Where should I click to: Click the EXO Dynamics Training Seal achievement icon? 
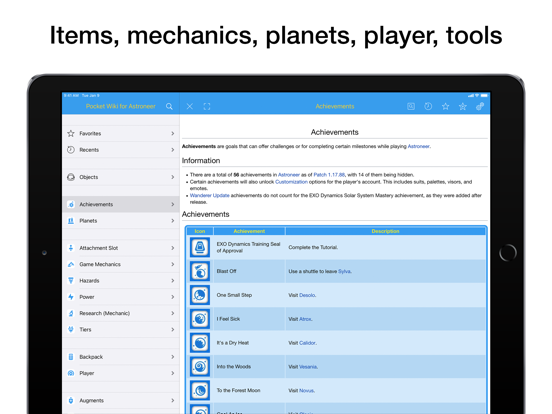click(200, 247)
